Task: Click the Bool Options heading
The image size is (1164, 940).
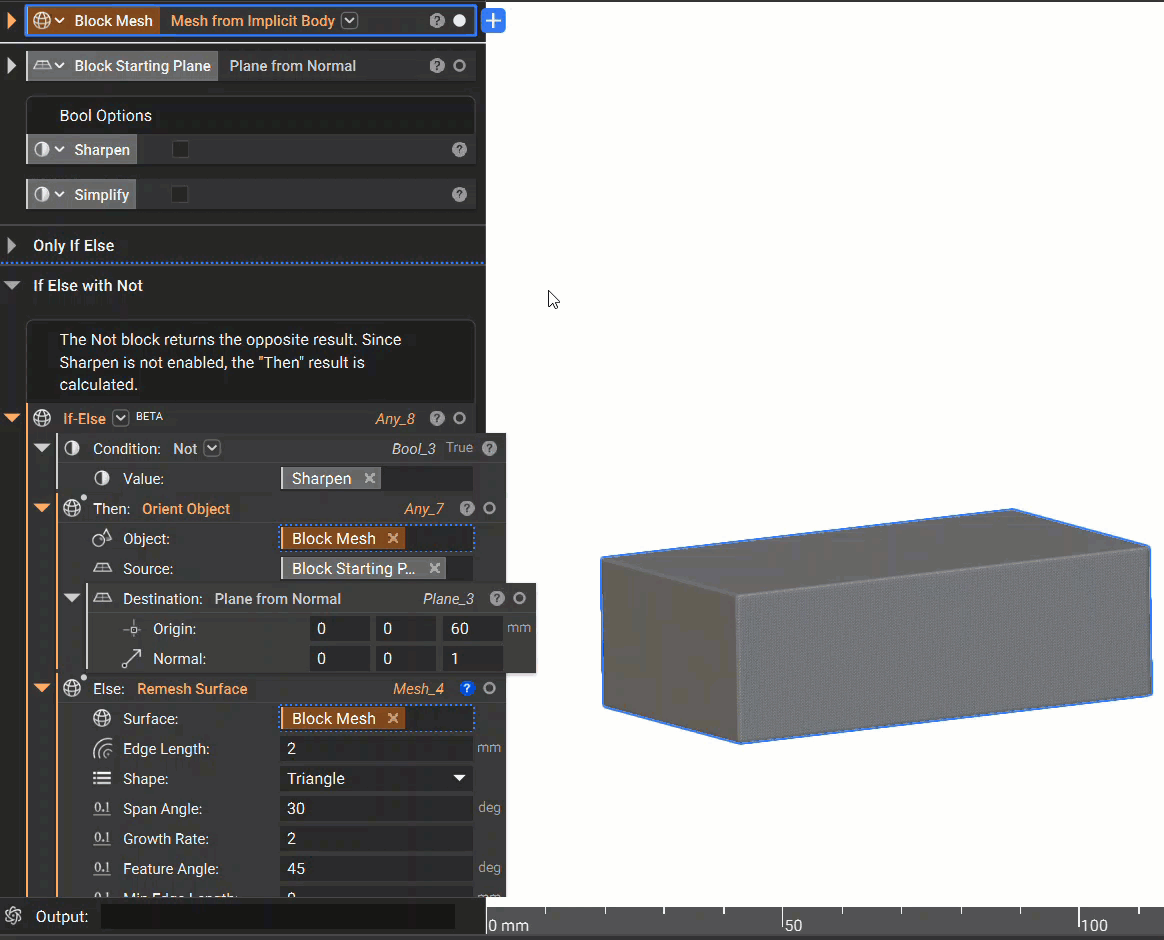Action: click(x=105, y=115)
